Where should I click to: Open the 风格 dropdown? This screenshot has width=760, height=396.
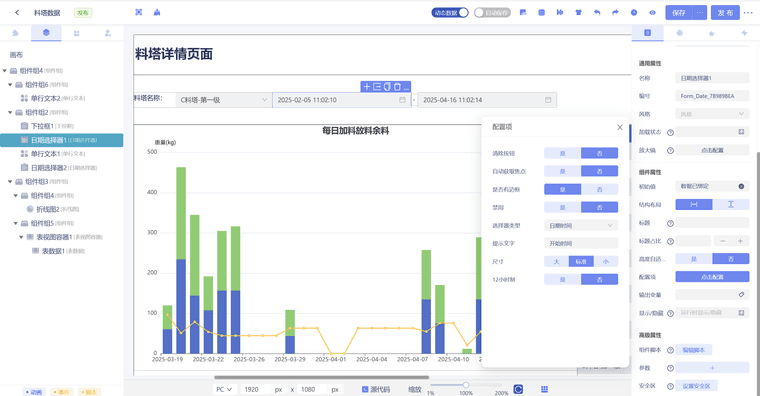(x=712, y=114)
